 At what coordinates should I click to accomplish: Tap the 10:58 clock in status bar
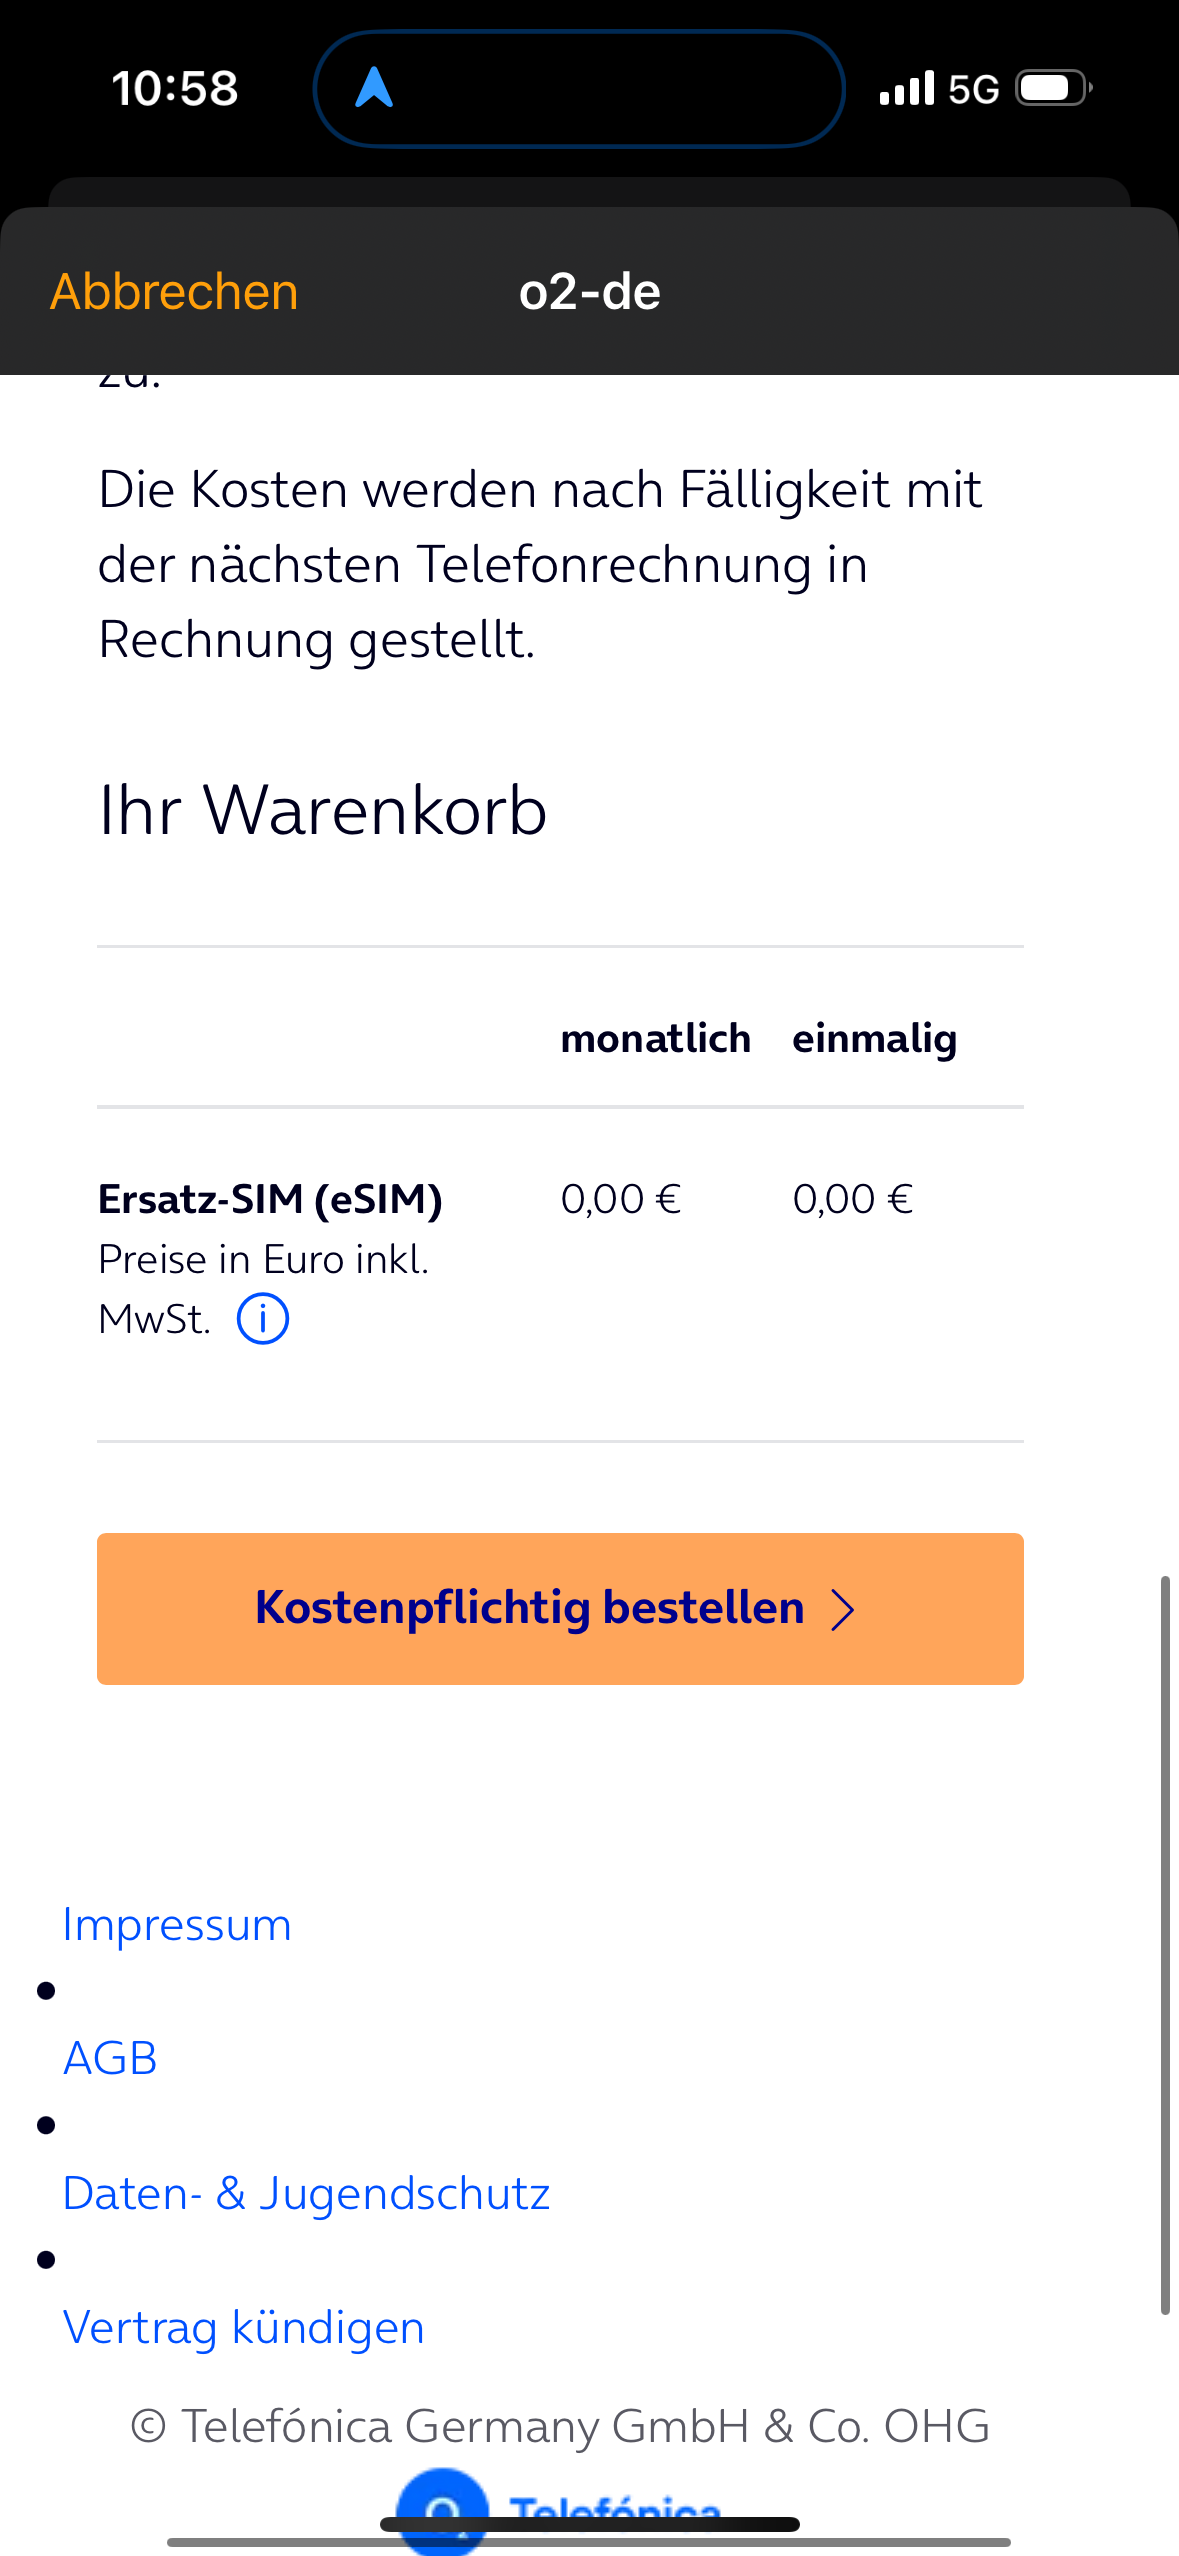175,88
